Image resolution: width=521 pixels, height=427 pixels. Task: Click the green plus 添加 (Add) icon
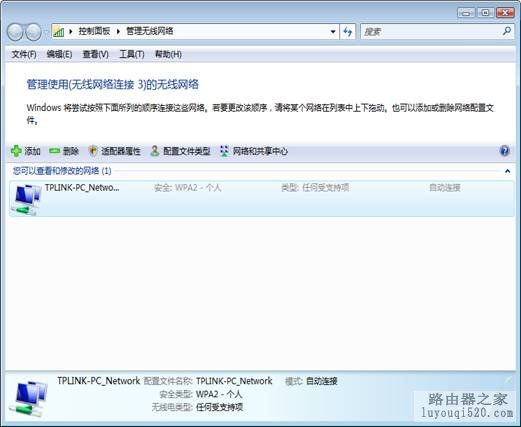[16, 151]
